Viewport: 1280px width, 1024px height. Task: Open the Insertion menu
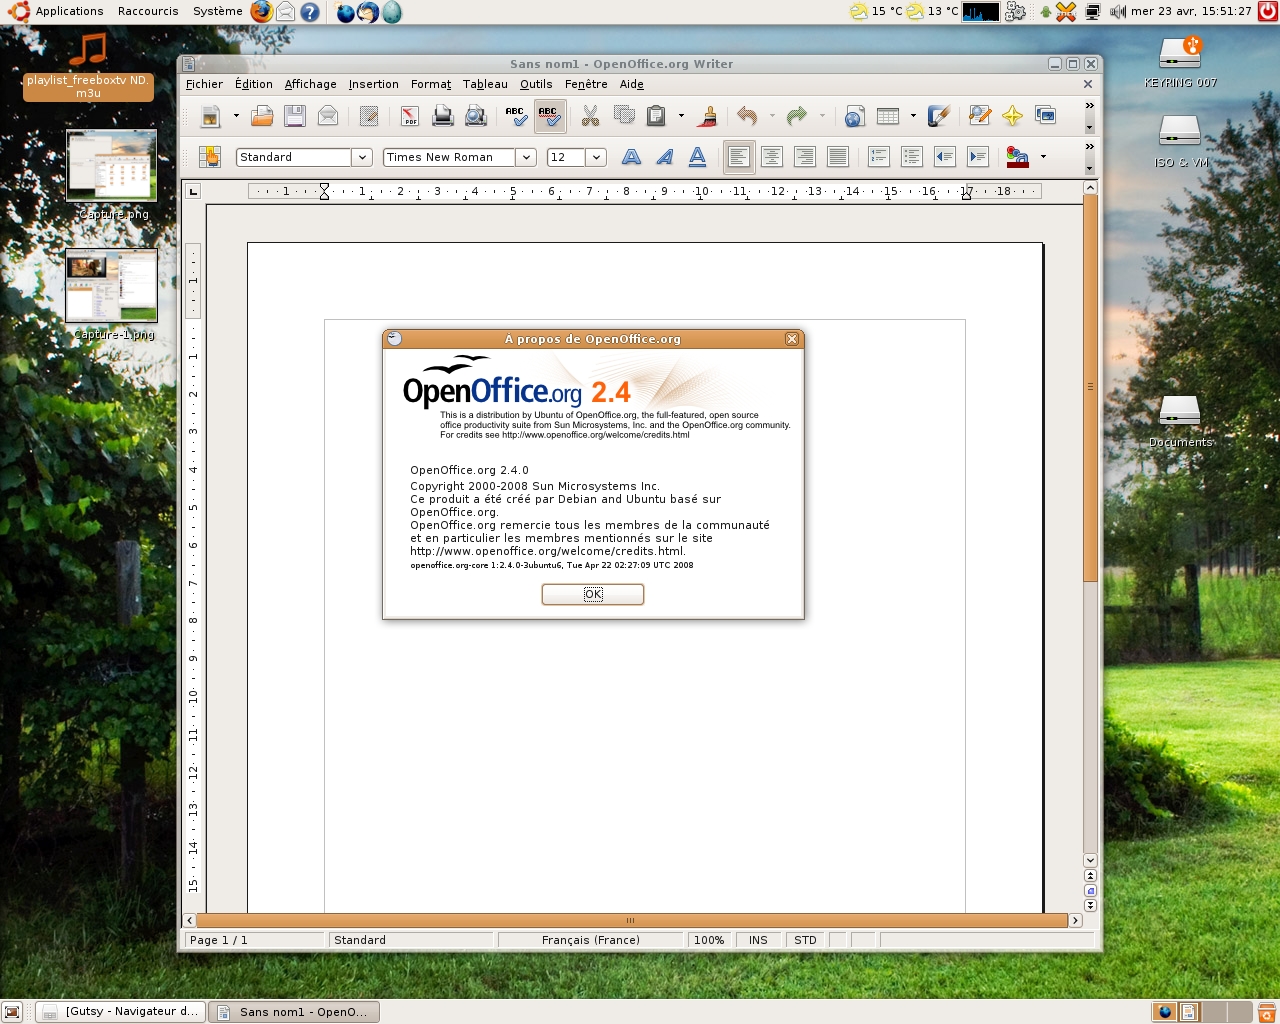point(373,84)
